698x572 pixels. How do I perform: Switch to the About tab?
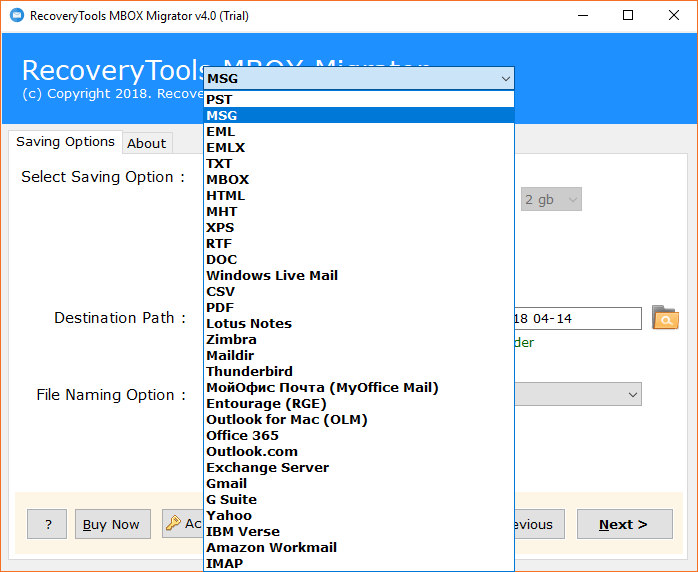pyautogui.click(x=146, y=143)
